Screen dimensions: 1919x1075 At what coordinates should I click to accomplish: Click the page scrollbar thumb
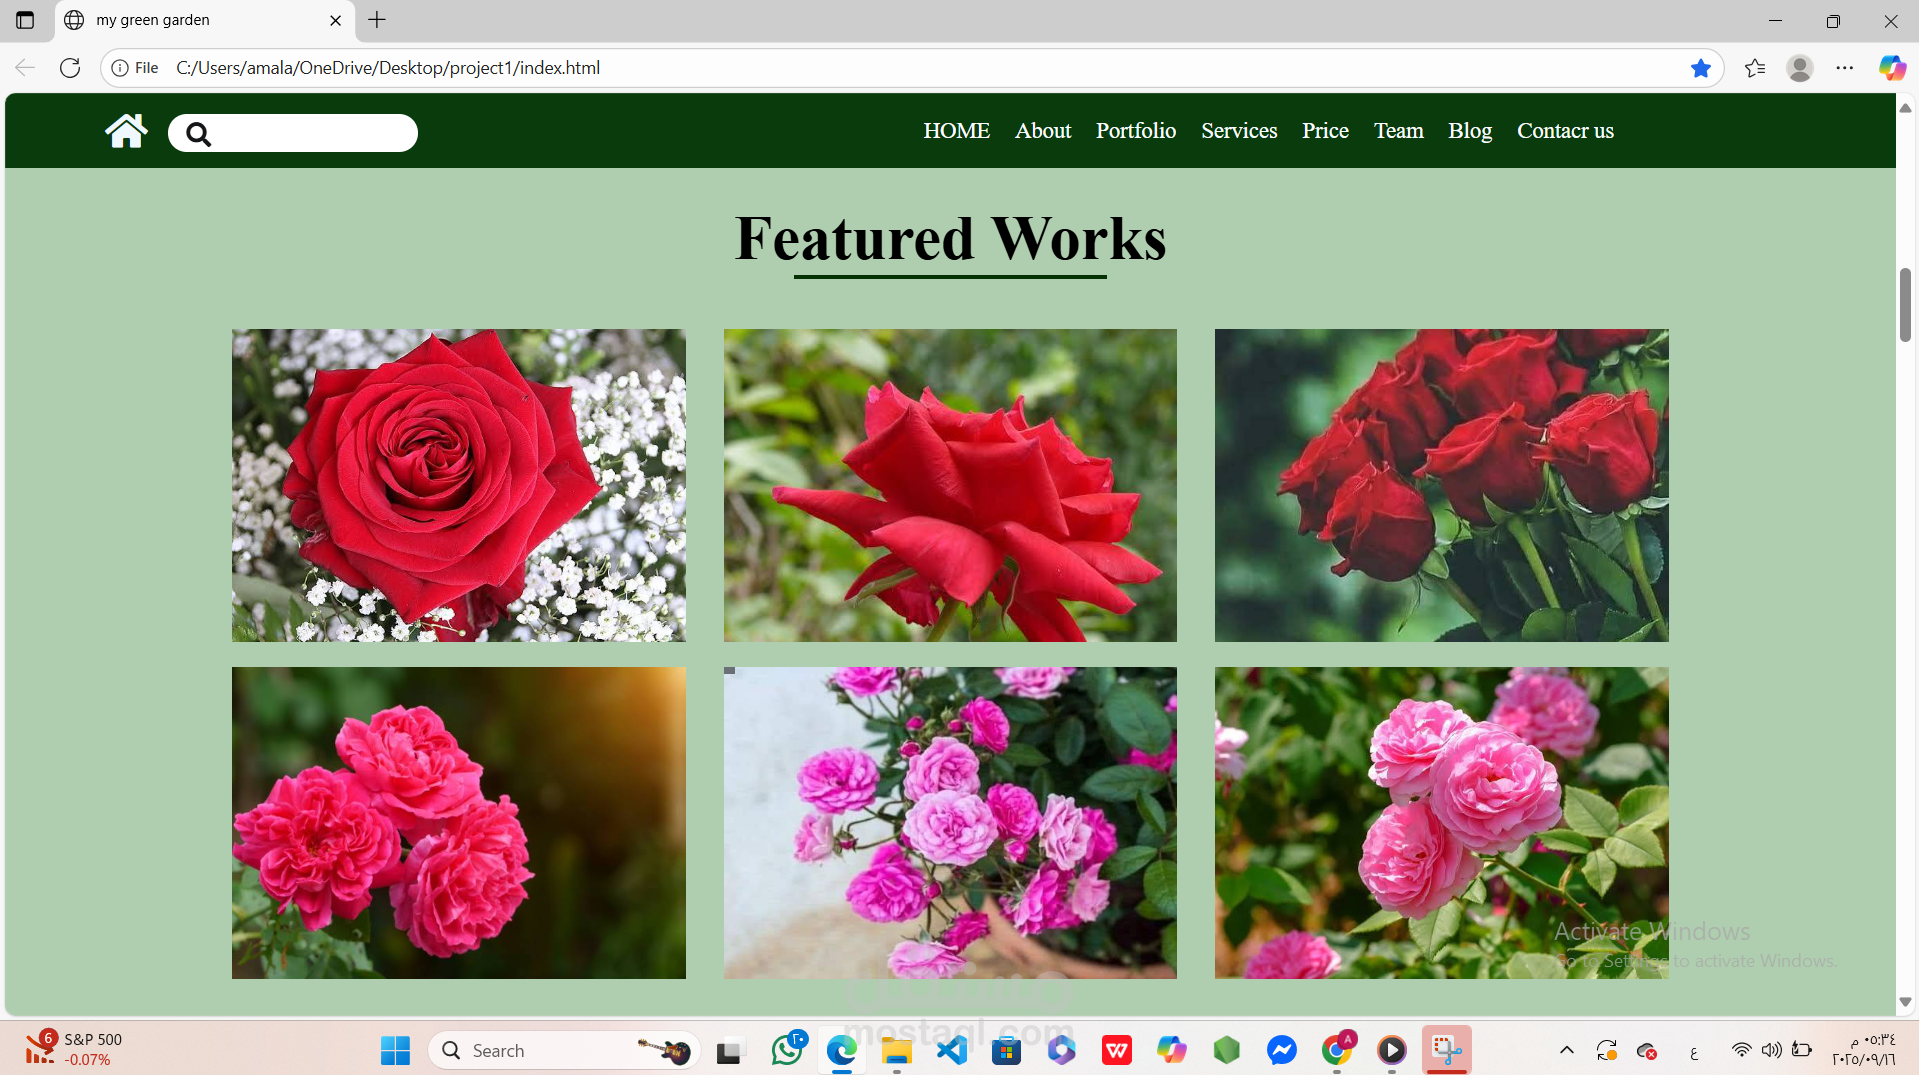point(1905,305)
